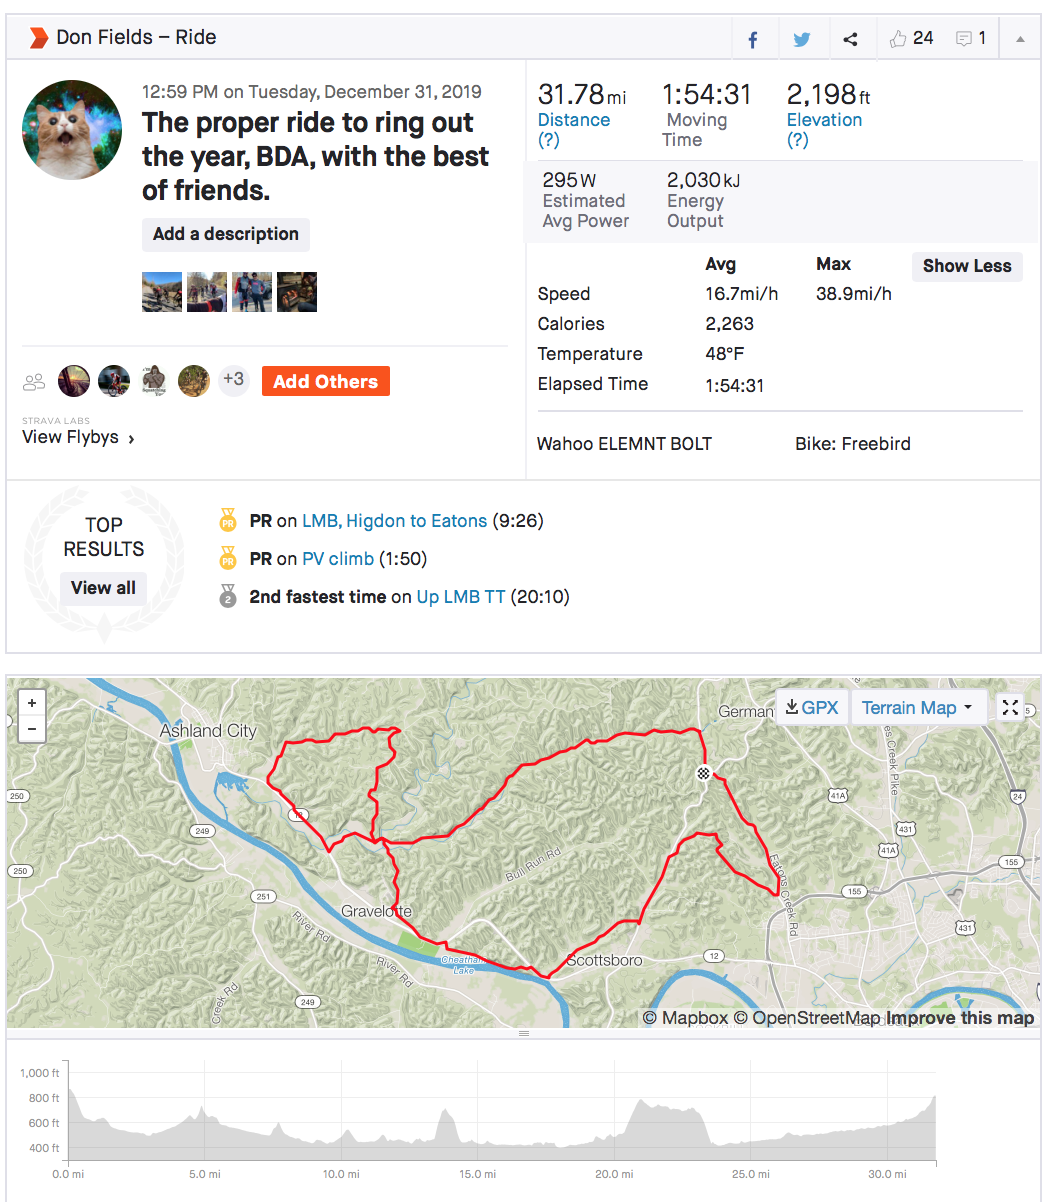Screen dimensions: 1044x1202
Task: Open comments via the speech bubble icon
Action: [964, 39]
